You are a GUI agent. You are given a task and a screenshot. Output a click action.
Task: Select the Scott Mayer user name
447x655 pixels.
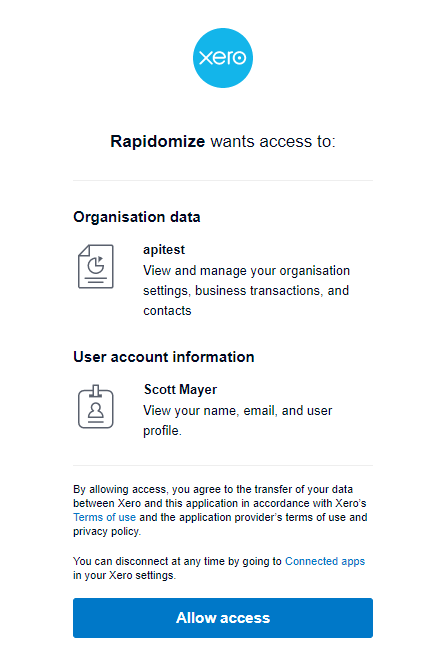[x=180, y=390]
